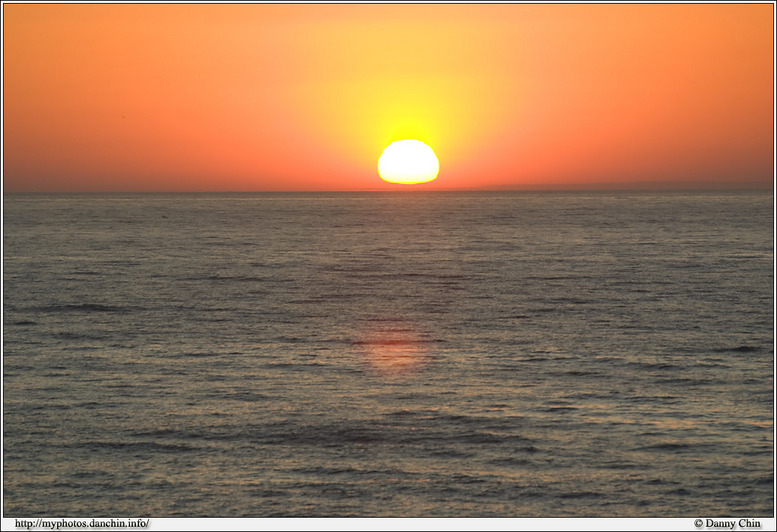The width and height of the screenshot is (777, 532).
Task: Click the orange sky in the top-left corner
Action: [x=40, y=30]
